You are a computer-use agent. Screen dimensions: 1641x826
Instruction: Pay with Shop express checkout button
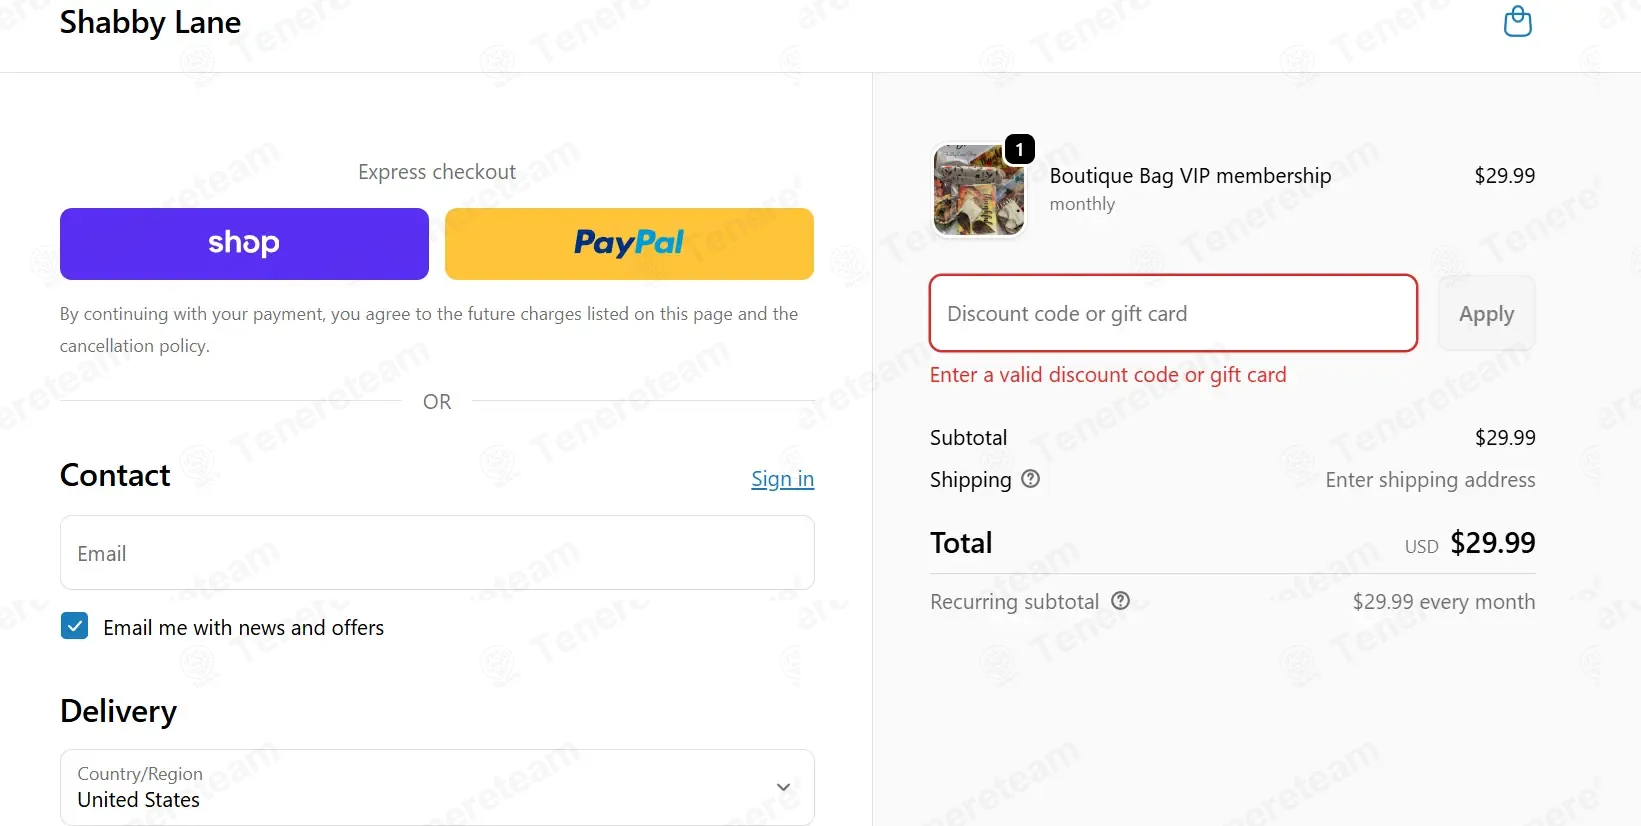(x=244, y=244)
